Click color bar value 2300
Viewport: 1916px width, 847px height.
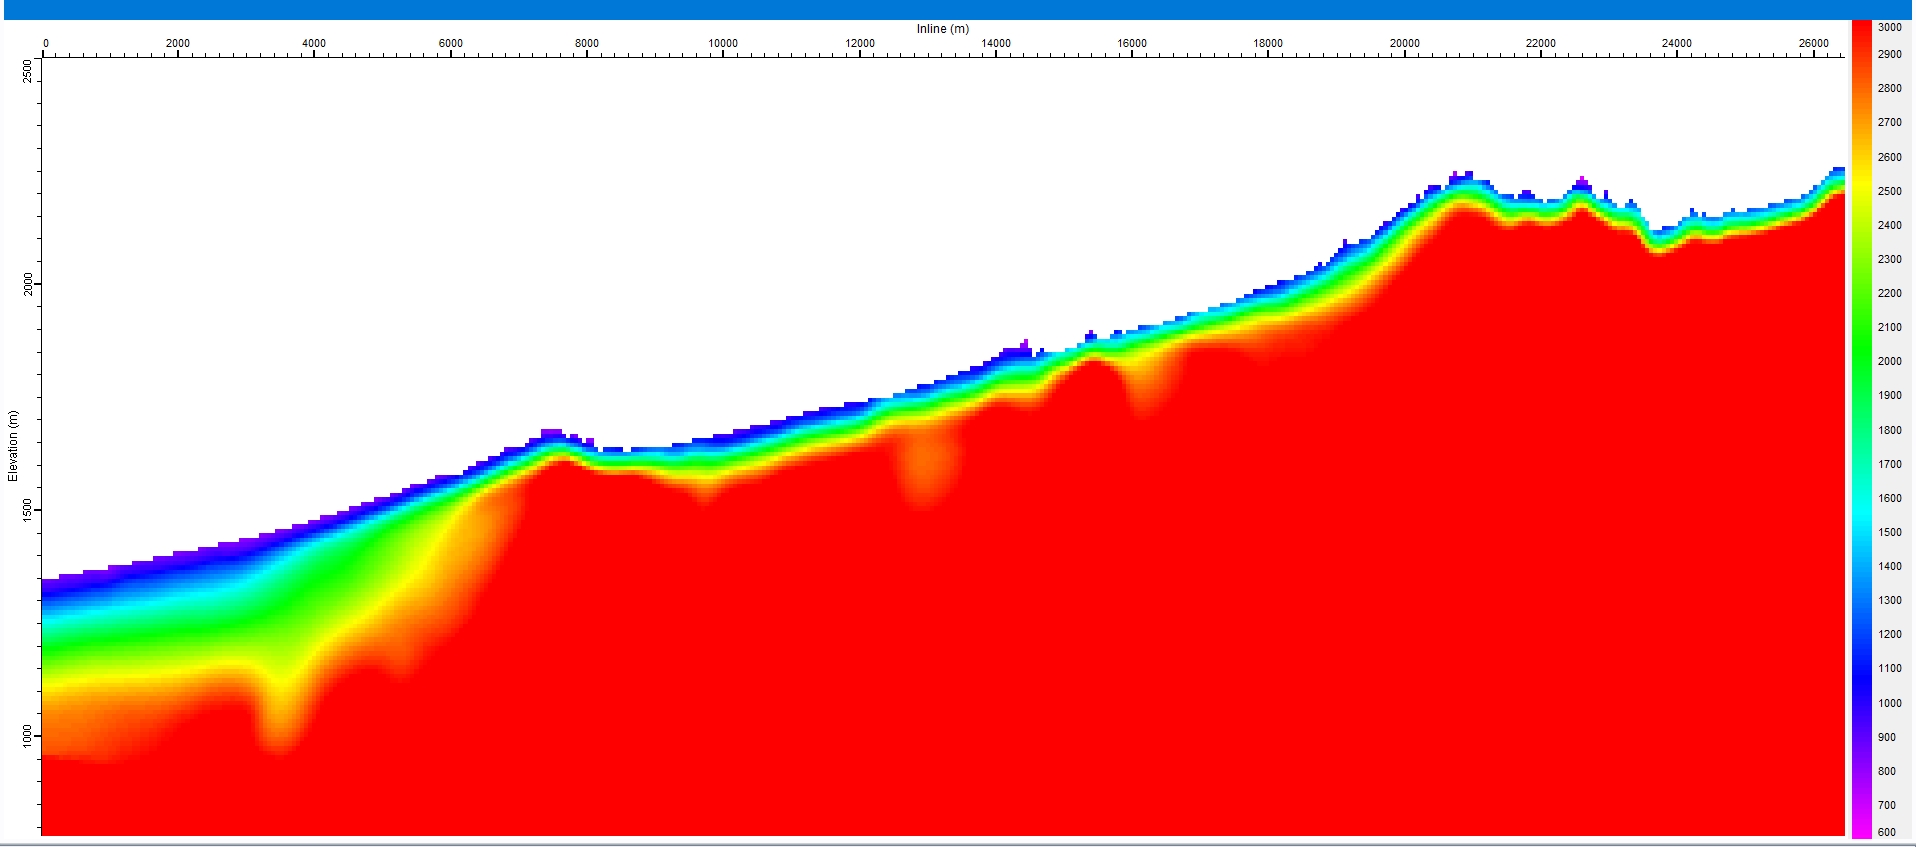coord(1889,259)
